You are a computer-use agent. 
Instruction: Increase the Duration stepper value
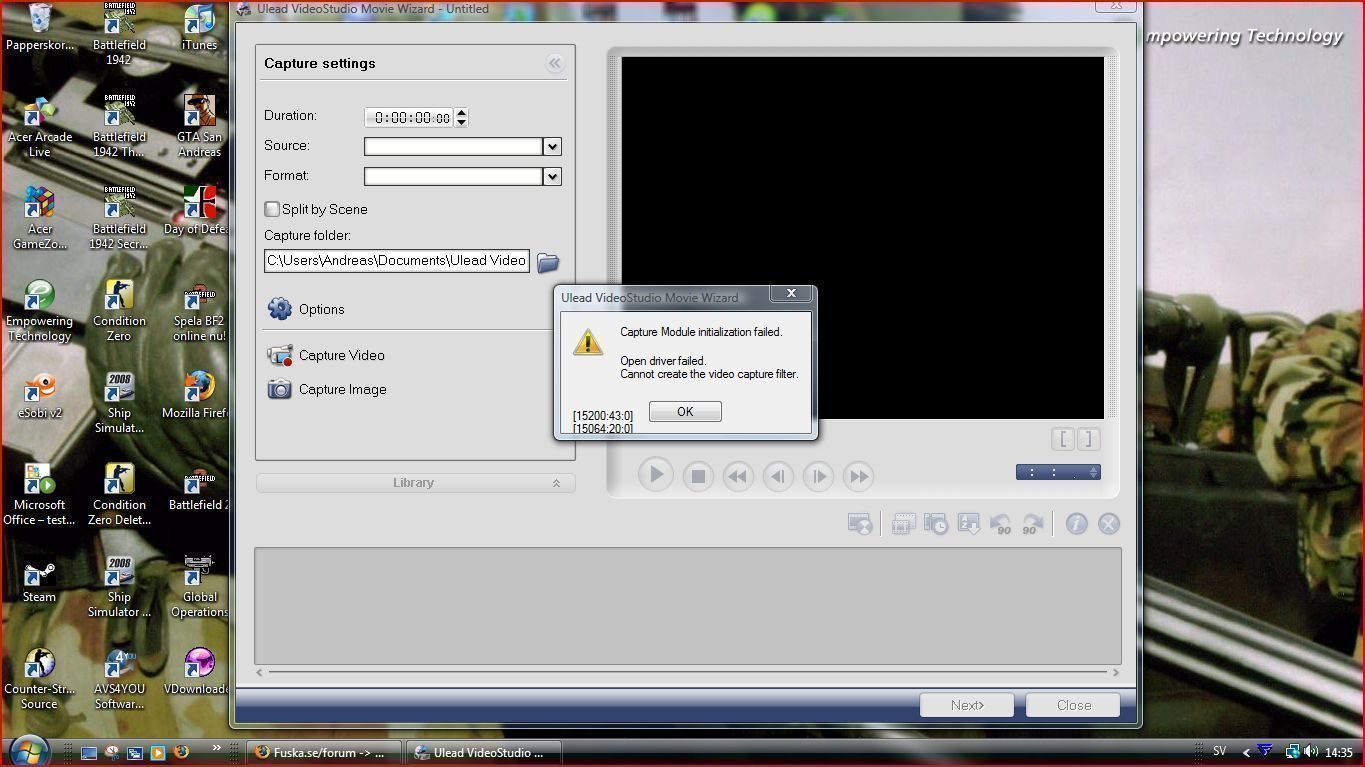461,112
